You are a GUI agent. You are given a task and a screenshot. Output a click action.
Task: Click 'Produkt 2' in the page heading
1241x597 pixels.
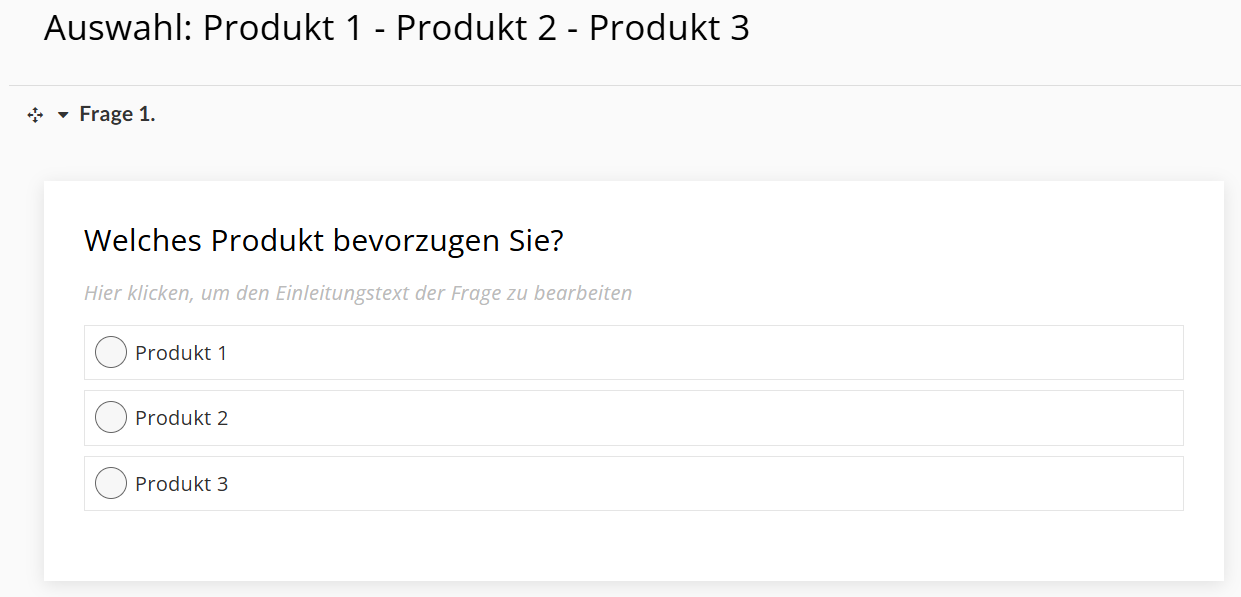point(475,28)
